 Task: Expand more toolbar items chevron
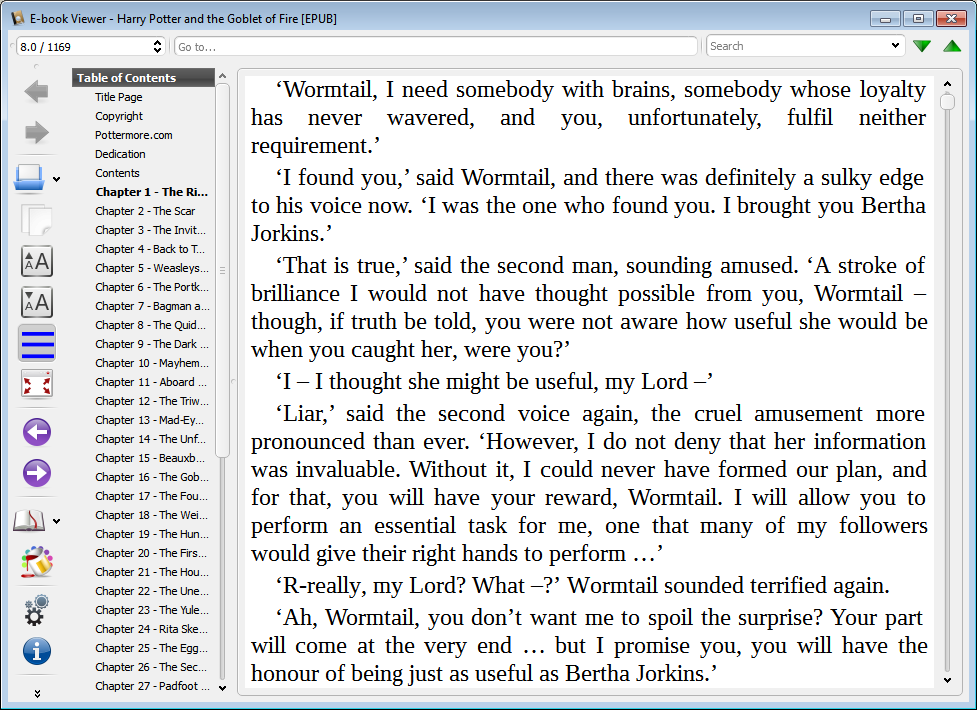point(37,694)
